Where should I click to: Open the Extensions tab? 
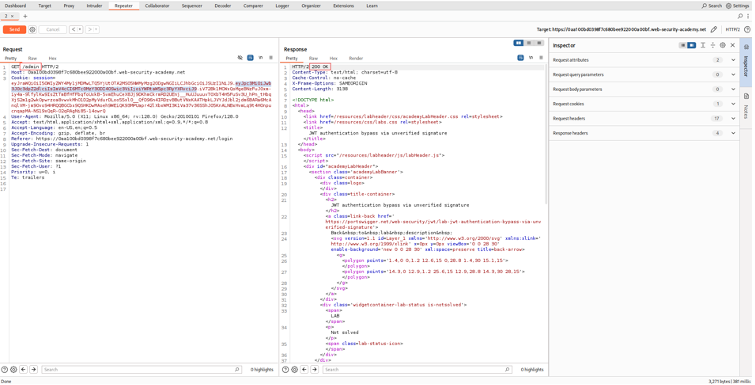[x=343, y=6]
